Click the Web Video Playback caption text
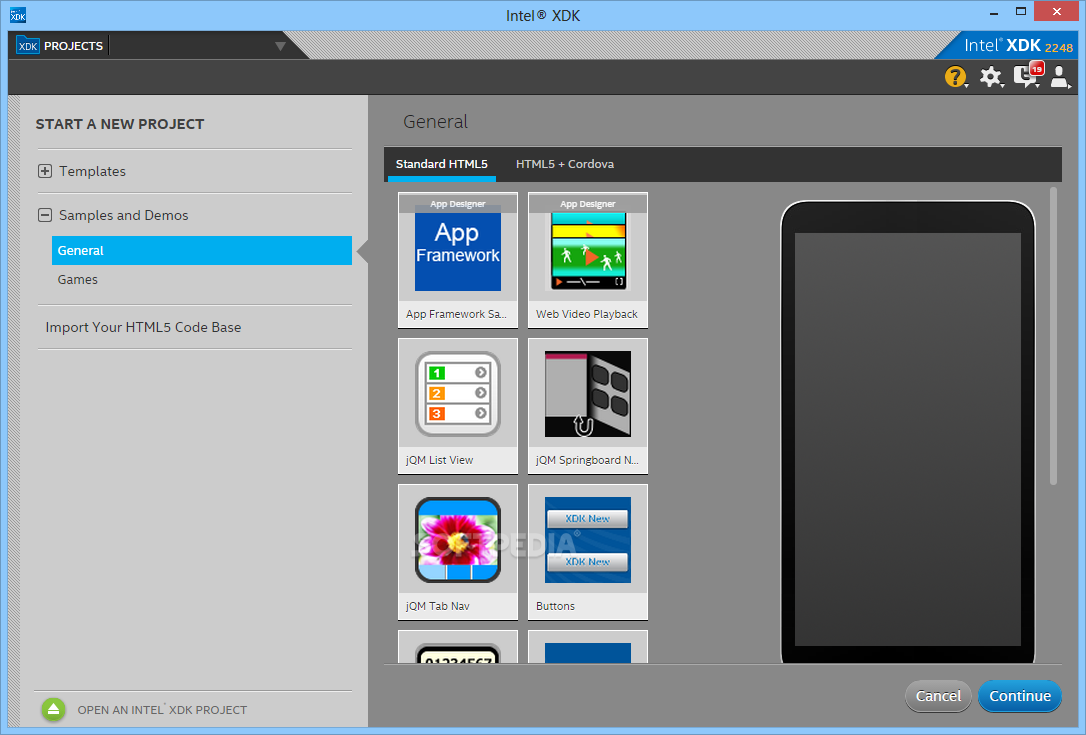This screenshot has width=1086, height=735. [587, 315]
